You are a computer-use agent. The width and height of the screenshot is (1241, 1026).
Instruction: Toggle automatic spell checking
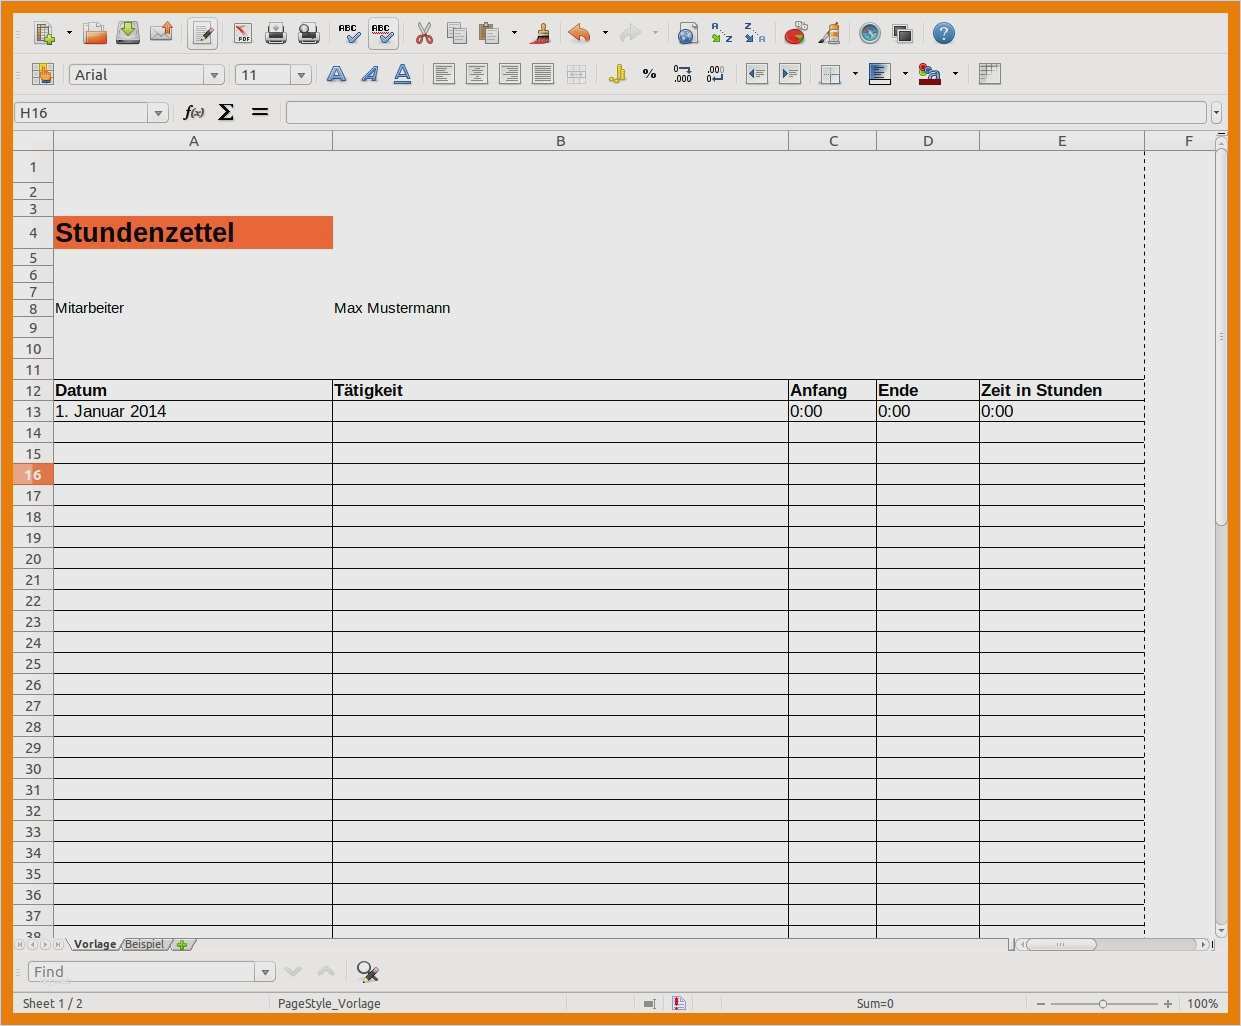point(382,34)
